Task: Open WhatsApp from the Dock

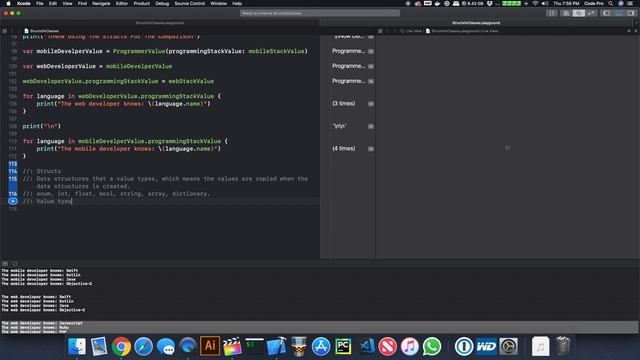Action: point(432,347)
